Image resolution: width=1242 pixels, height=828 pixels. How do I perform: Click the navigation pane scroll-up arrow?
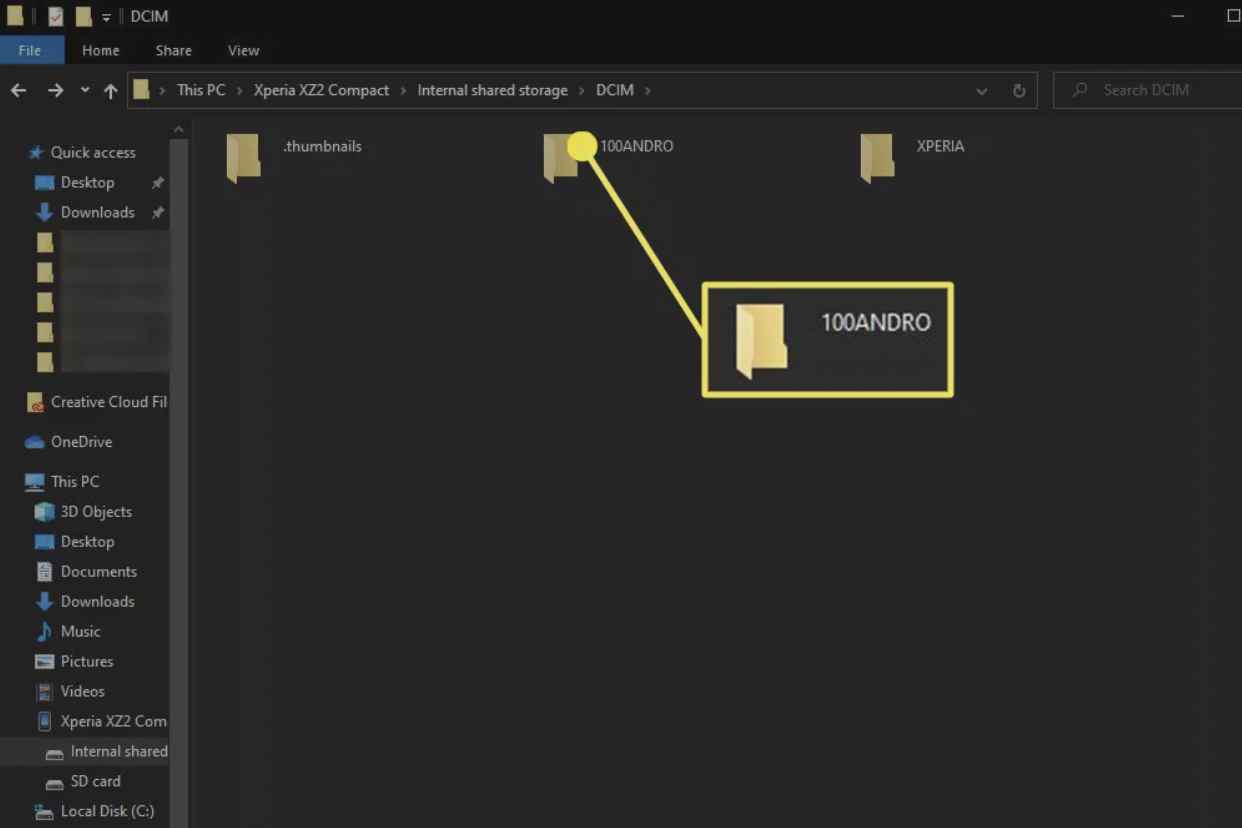click(178, 130)
